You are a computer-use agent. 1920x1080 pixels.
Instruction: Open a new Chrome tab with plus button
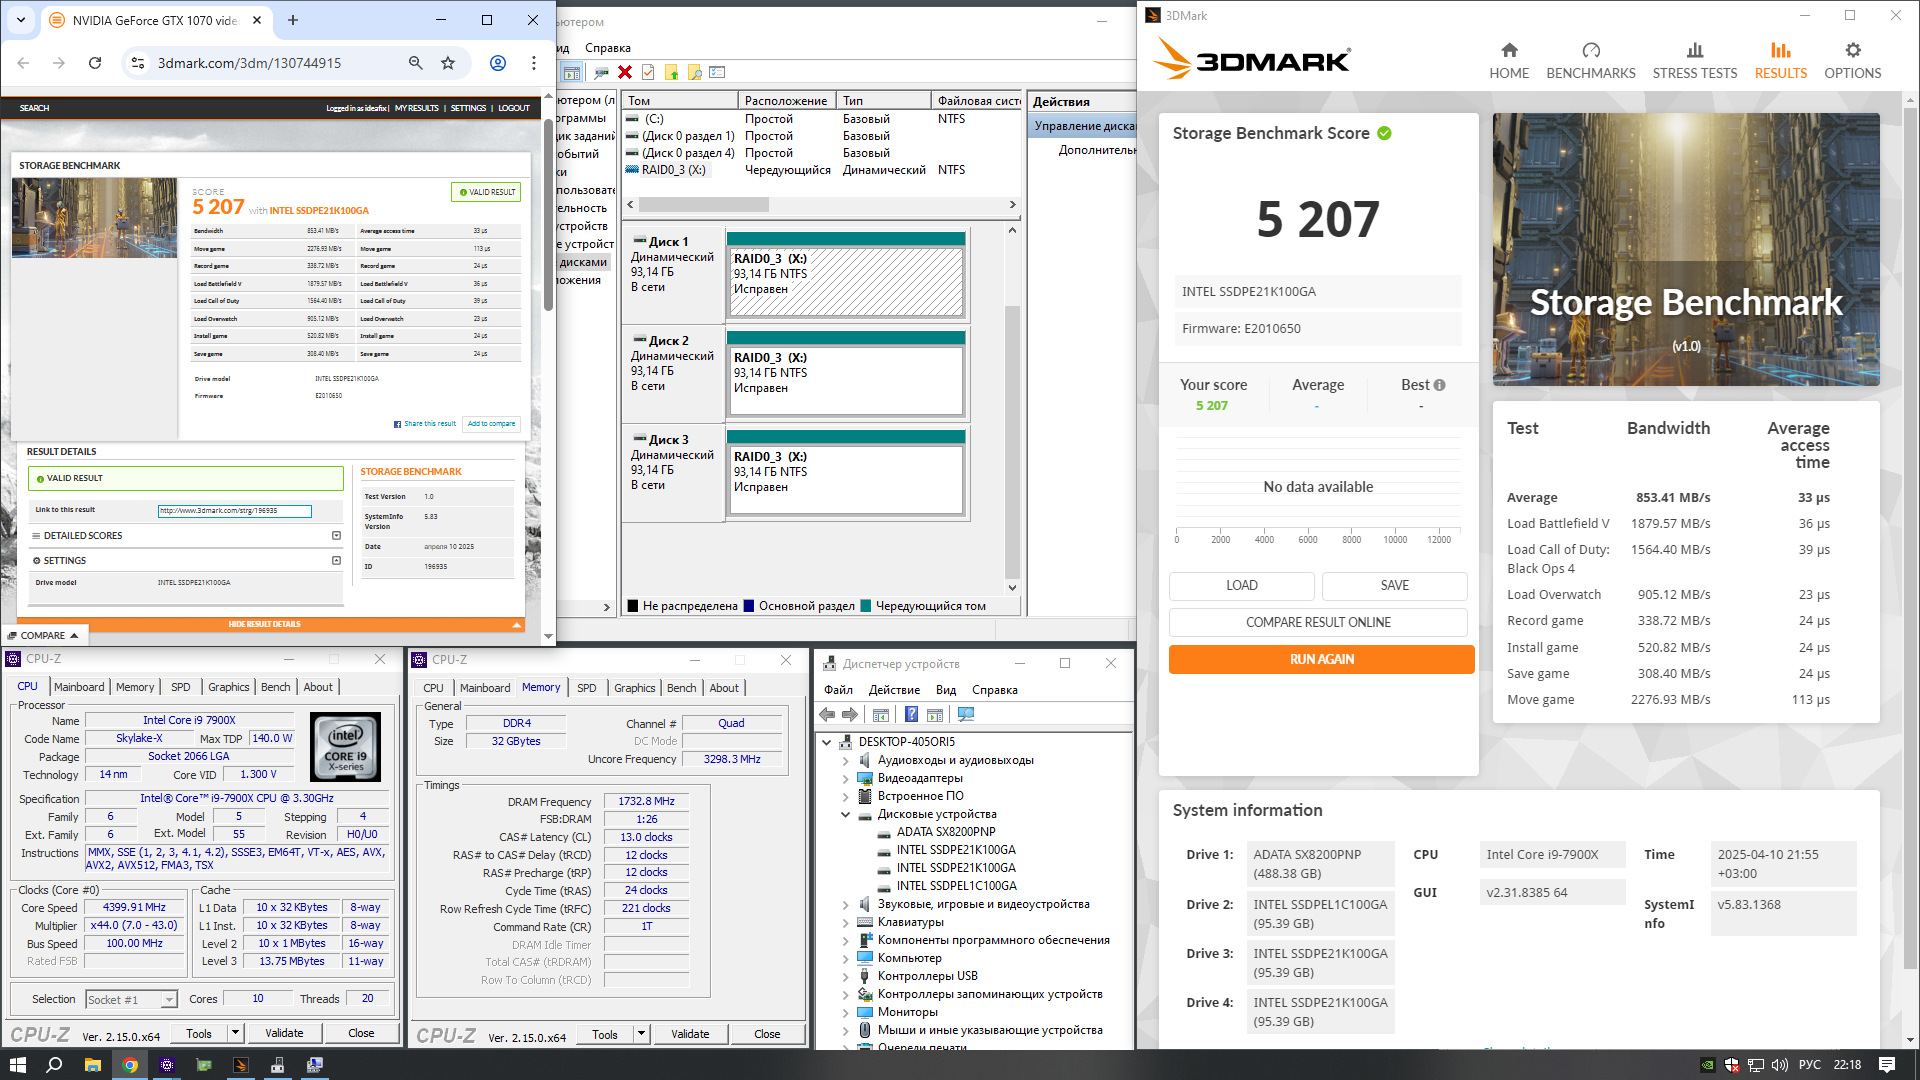(x=293, y=20)
